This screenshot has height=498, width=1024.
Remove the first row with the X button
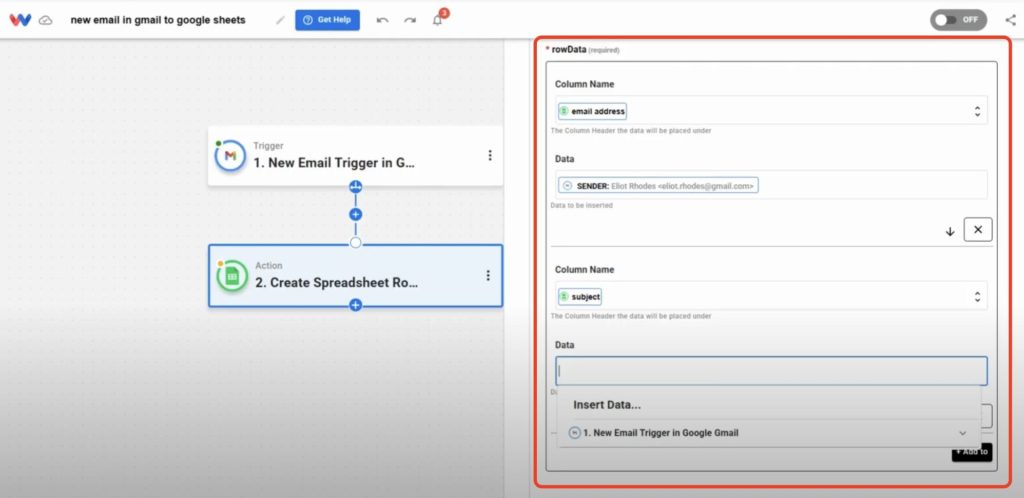pos(978,230)
